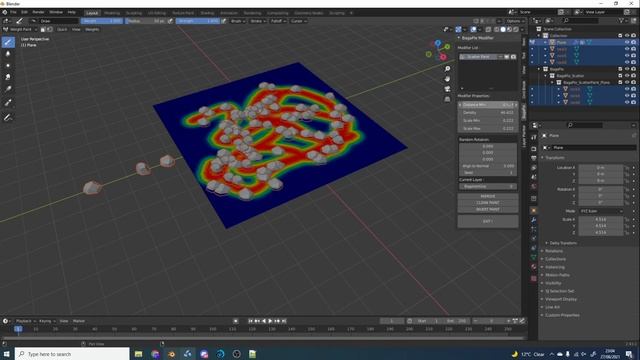
Task: Open the Cursor settings dropdown
Action: pyautogui.click(x=299, y=21)
